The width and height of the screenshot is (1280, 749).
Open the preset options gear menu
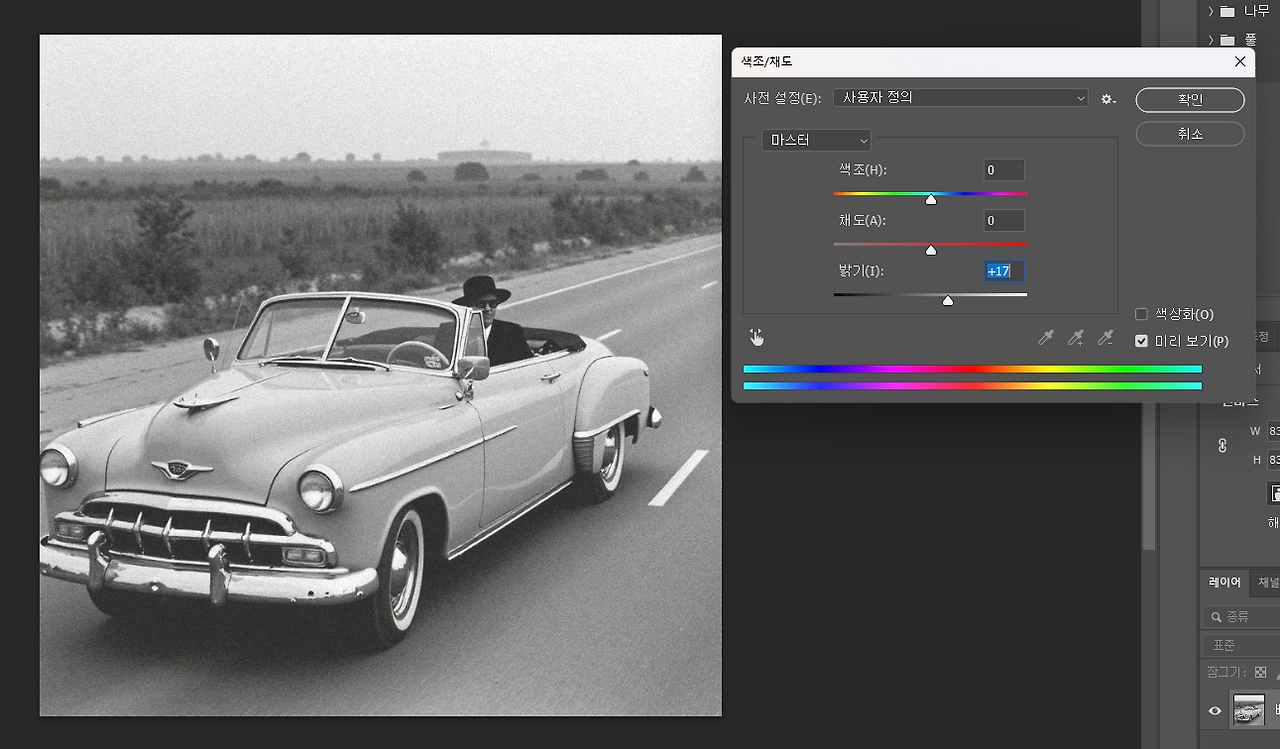[1108, 99]
